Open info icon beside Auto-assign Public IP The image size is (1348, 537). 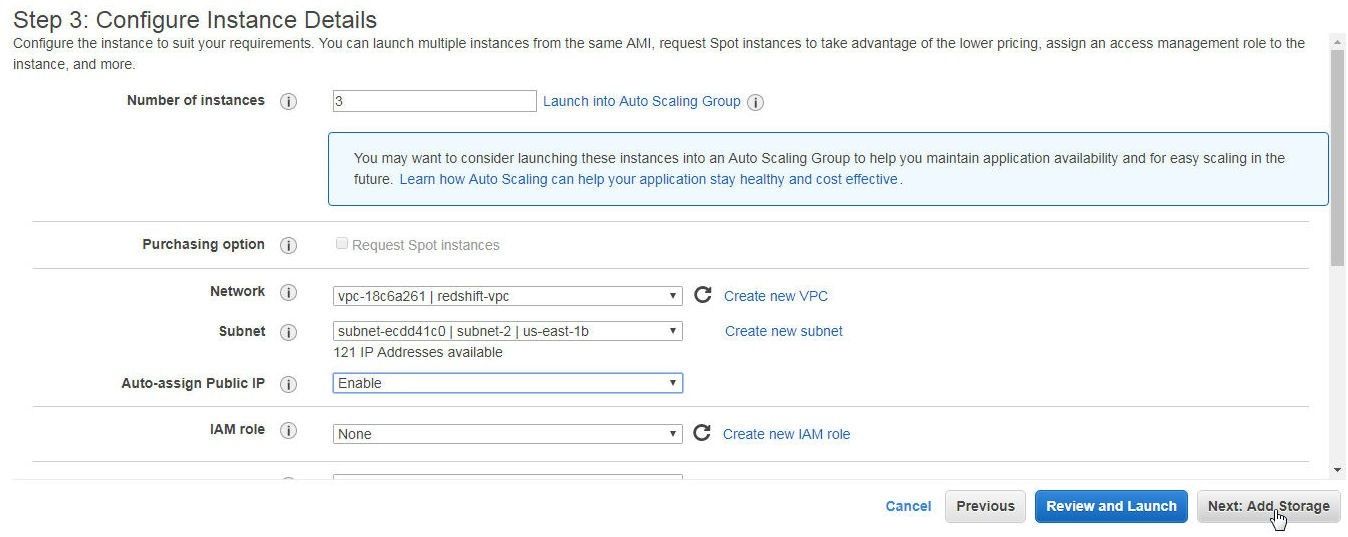pyautogui.click(x=289, y=384)
